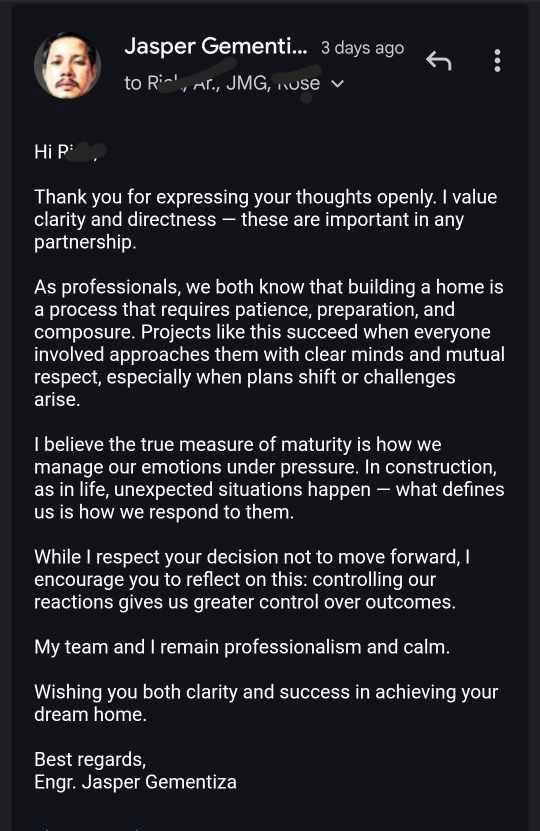Click the 'Best regards,' closing line
Image resolution: width=540 pixels, height=831 pixels.
pos(90,759)
